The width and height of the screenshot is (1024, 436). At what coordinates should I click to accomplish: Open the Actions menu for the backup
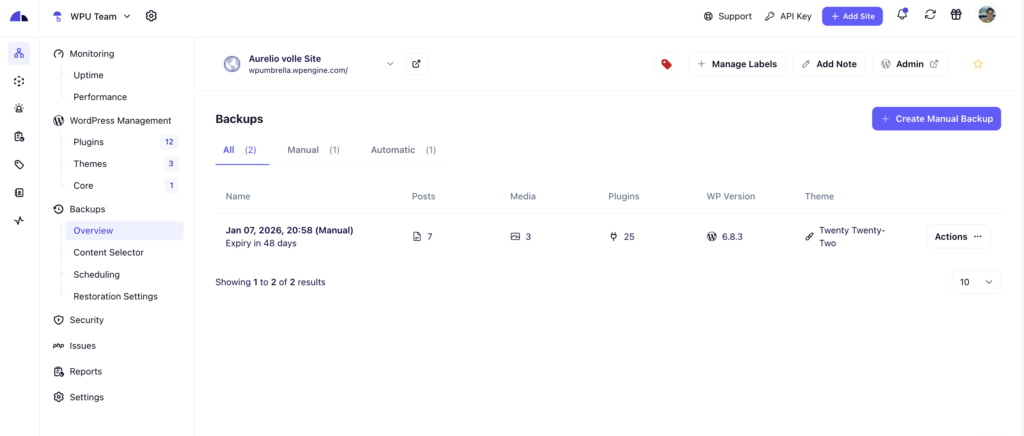957,237
